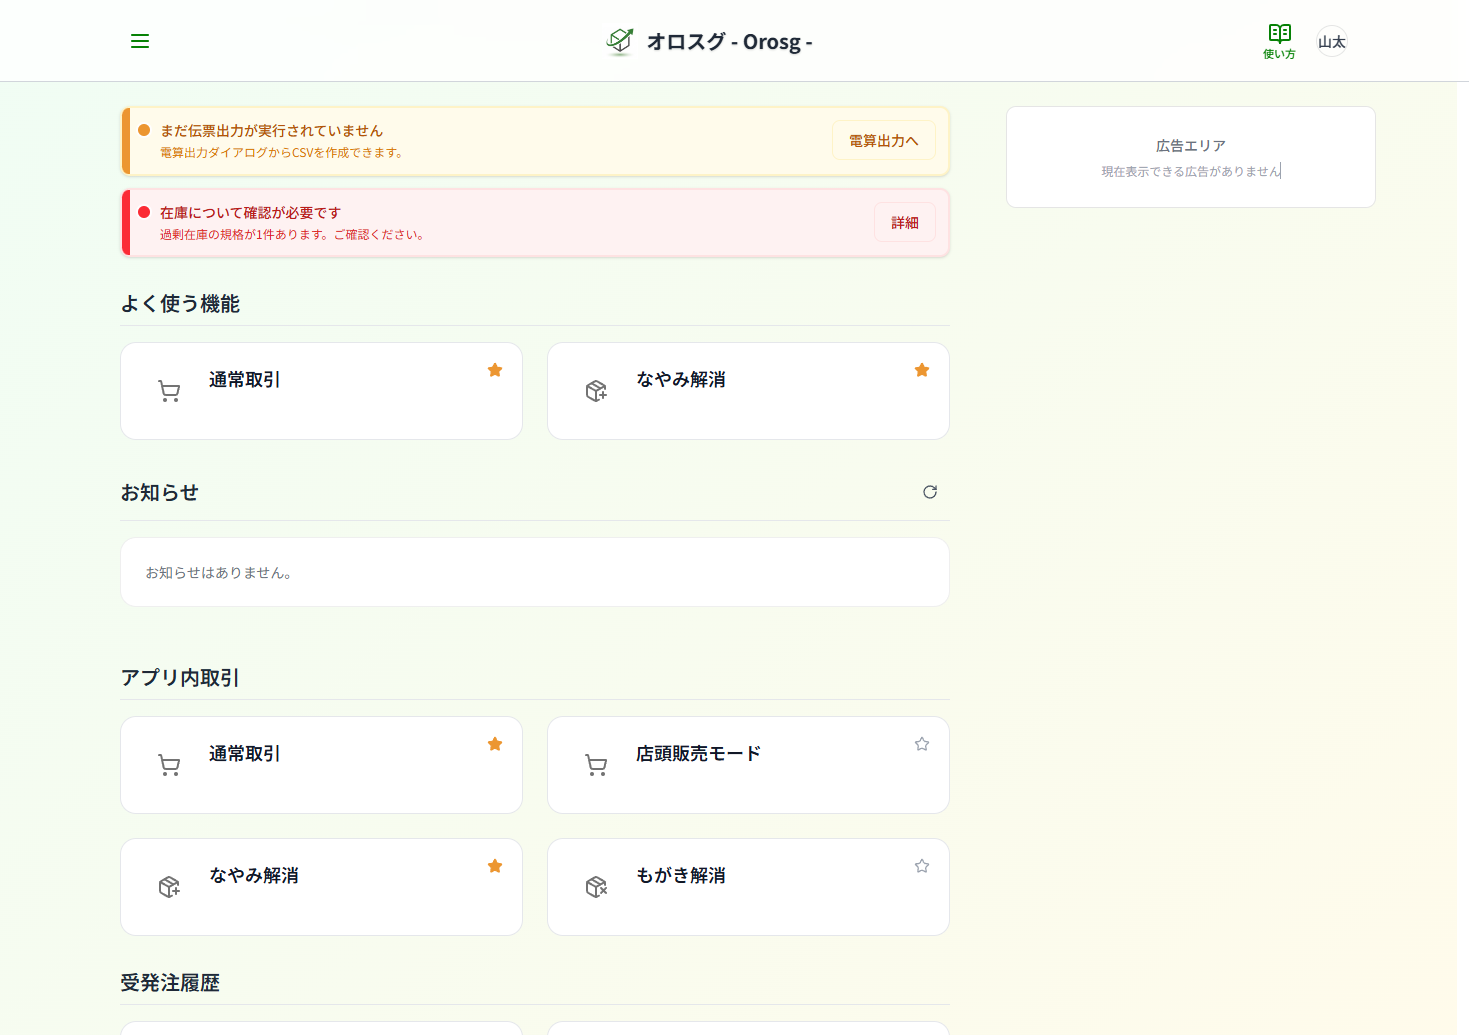Viewport: 1469px width, 1035px height.
Task: Open 通常取引 card under アプリ内取引
Action: tap(320, 765)
